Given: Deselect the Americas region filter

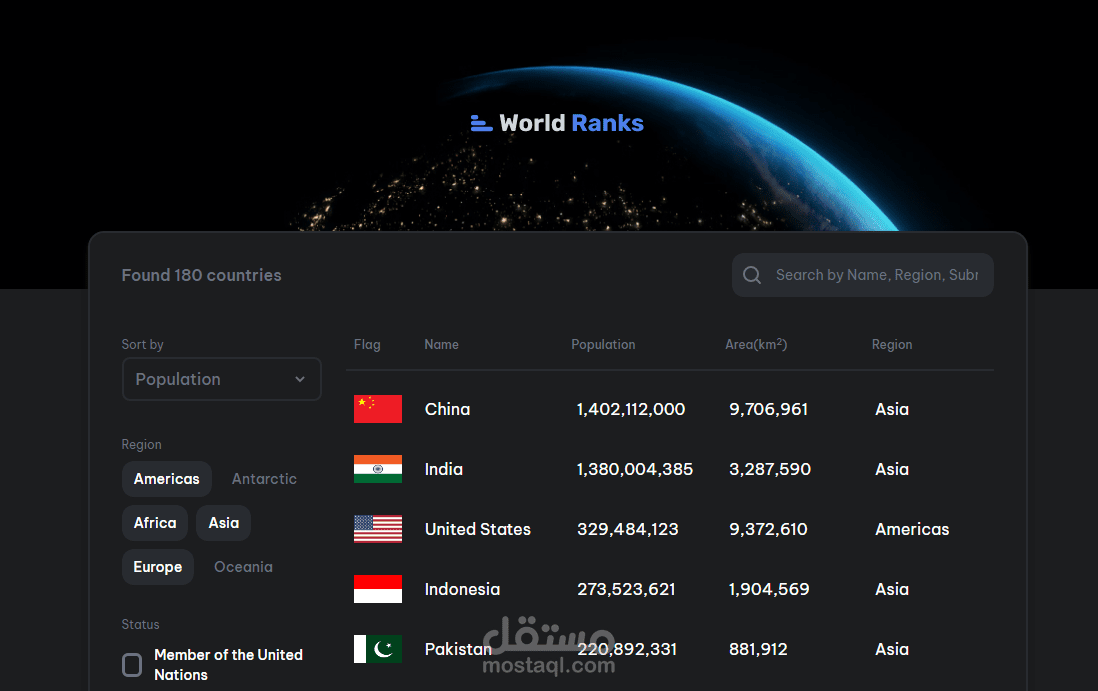Looking at the screenshot, I should 166,478.
